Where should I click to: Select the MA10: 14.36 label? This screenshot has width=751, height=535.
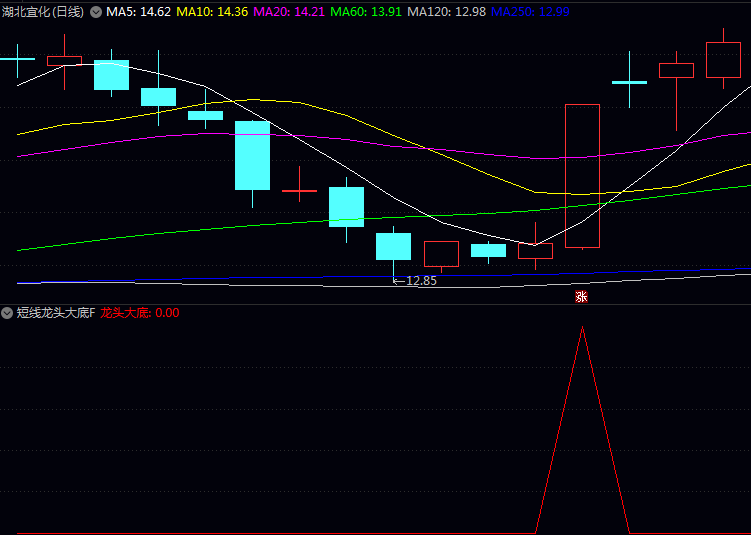tap(212, 12)
